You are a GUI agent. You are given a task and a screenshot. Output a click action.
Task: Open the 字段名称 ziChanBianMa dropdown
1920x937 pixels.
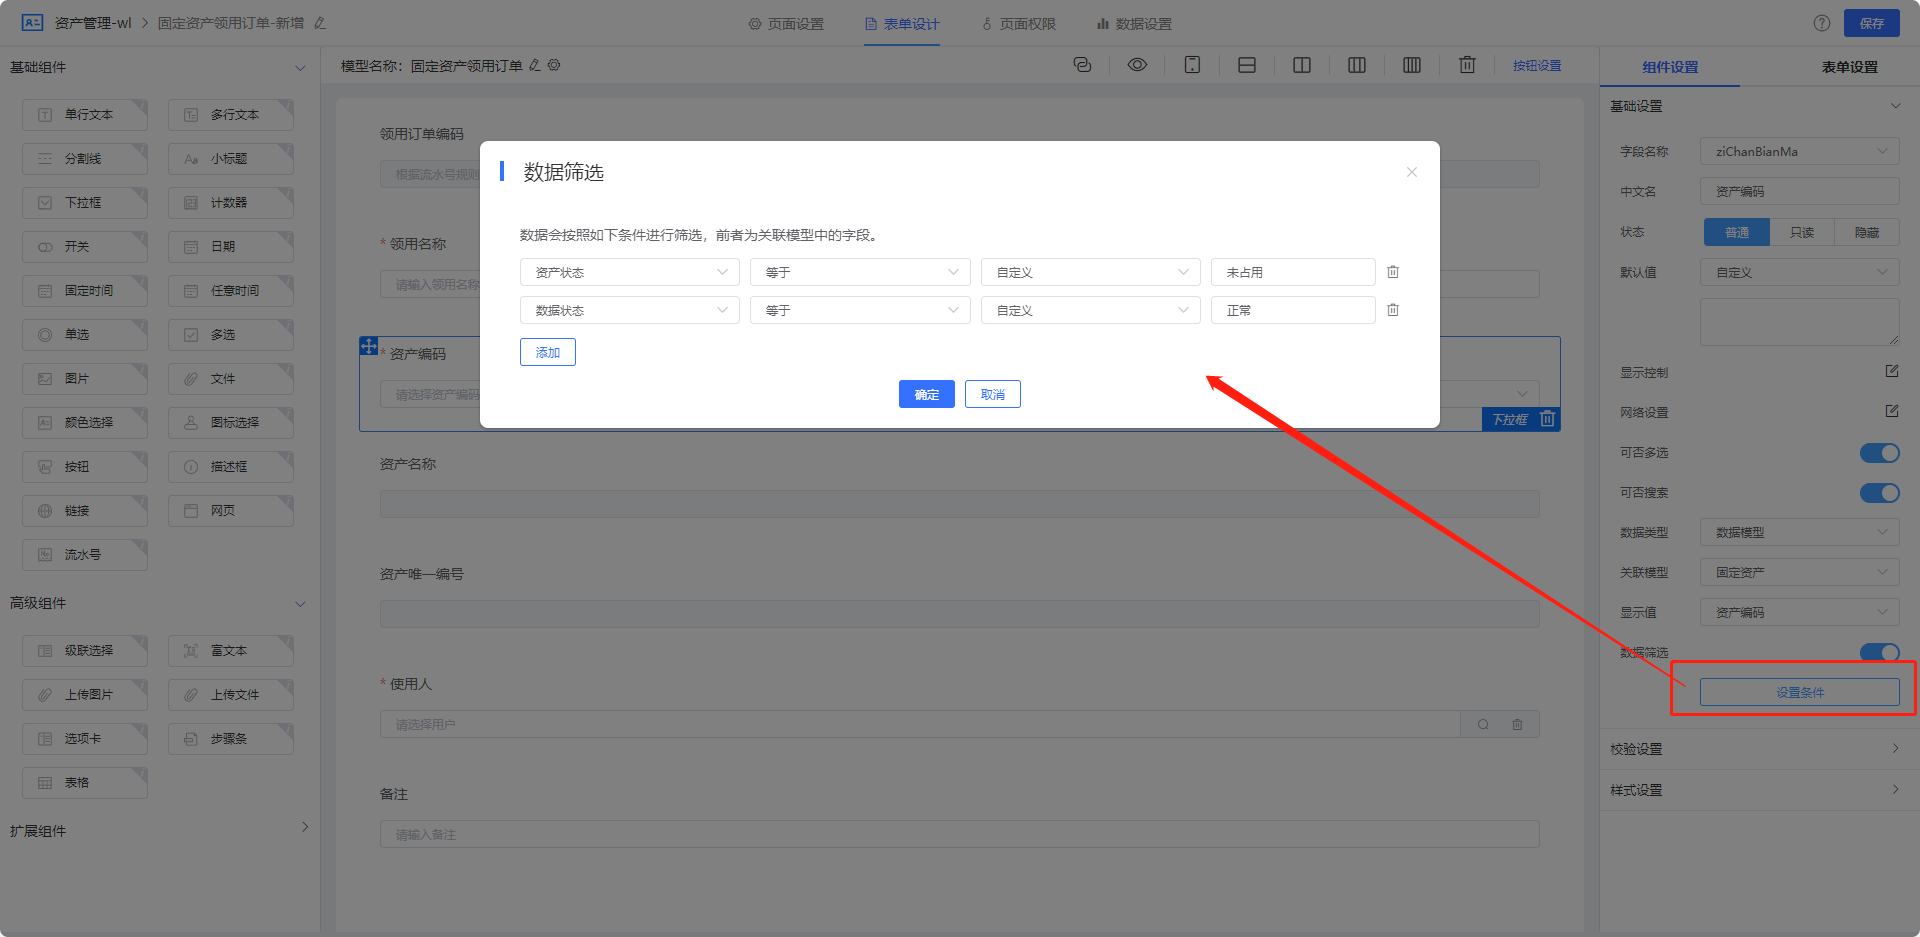pos(1800,152)
